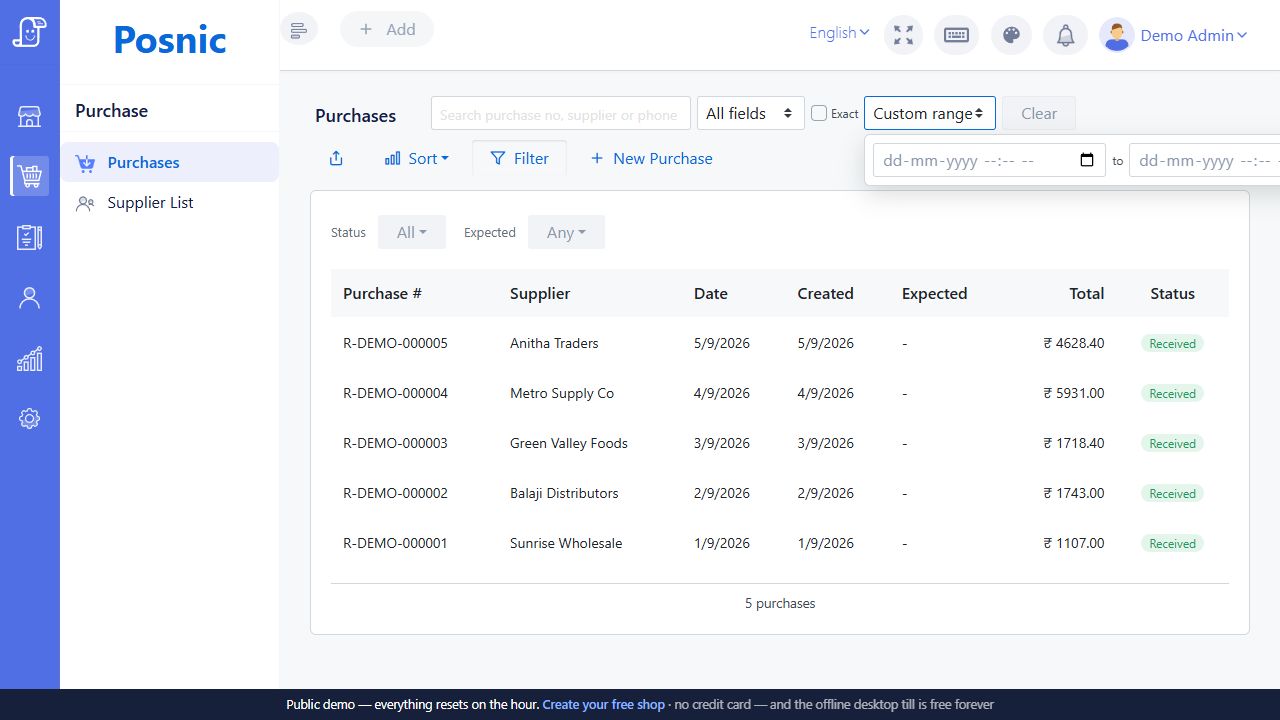Screen dimensions: 1280x720
Task: Click the total ₹ 5931.00
Action: point(1074,393)
